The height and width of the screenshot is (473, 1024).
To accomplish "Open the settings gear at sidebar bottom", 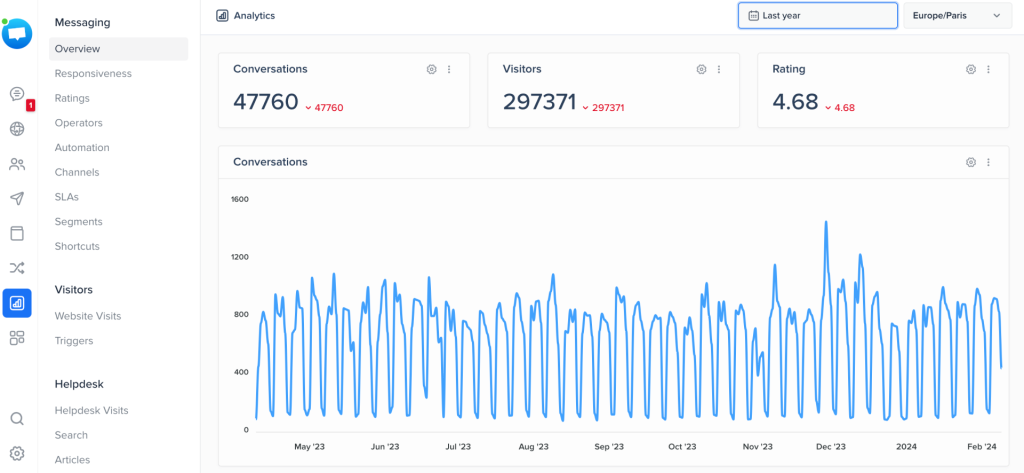I will tap(17, 453).
